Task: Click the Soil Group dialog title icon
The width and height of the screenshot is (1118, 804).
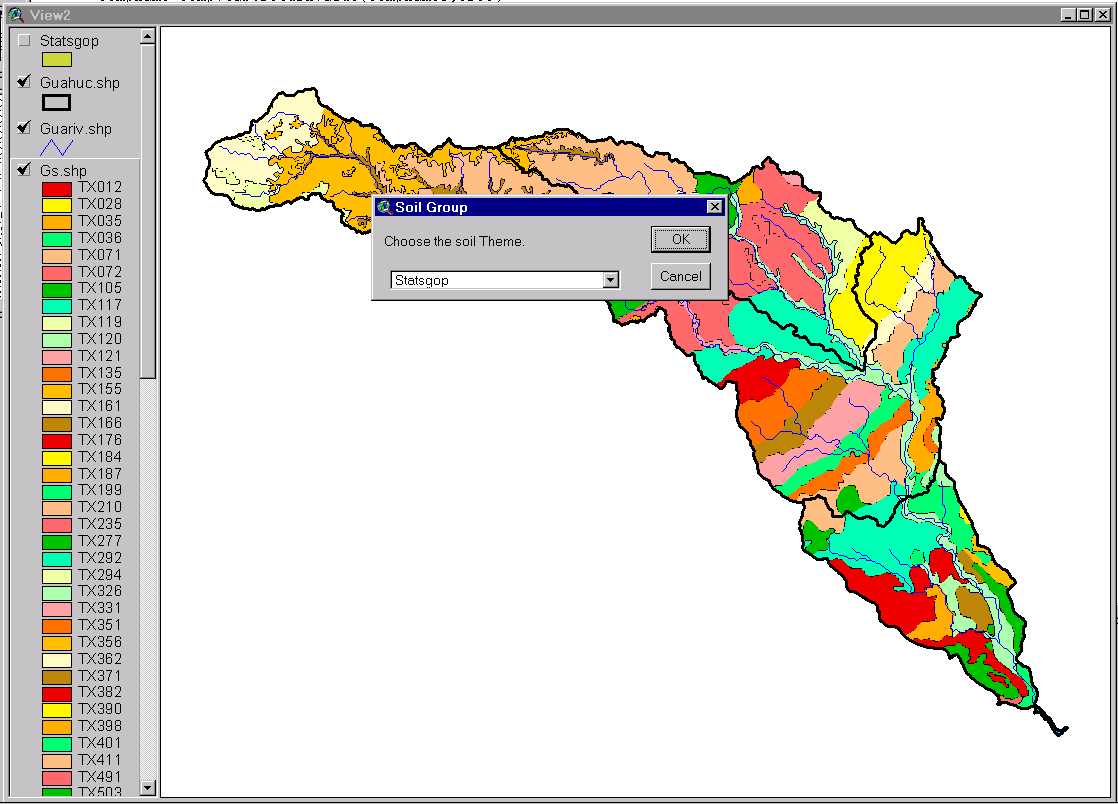Action: [384, 207]
